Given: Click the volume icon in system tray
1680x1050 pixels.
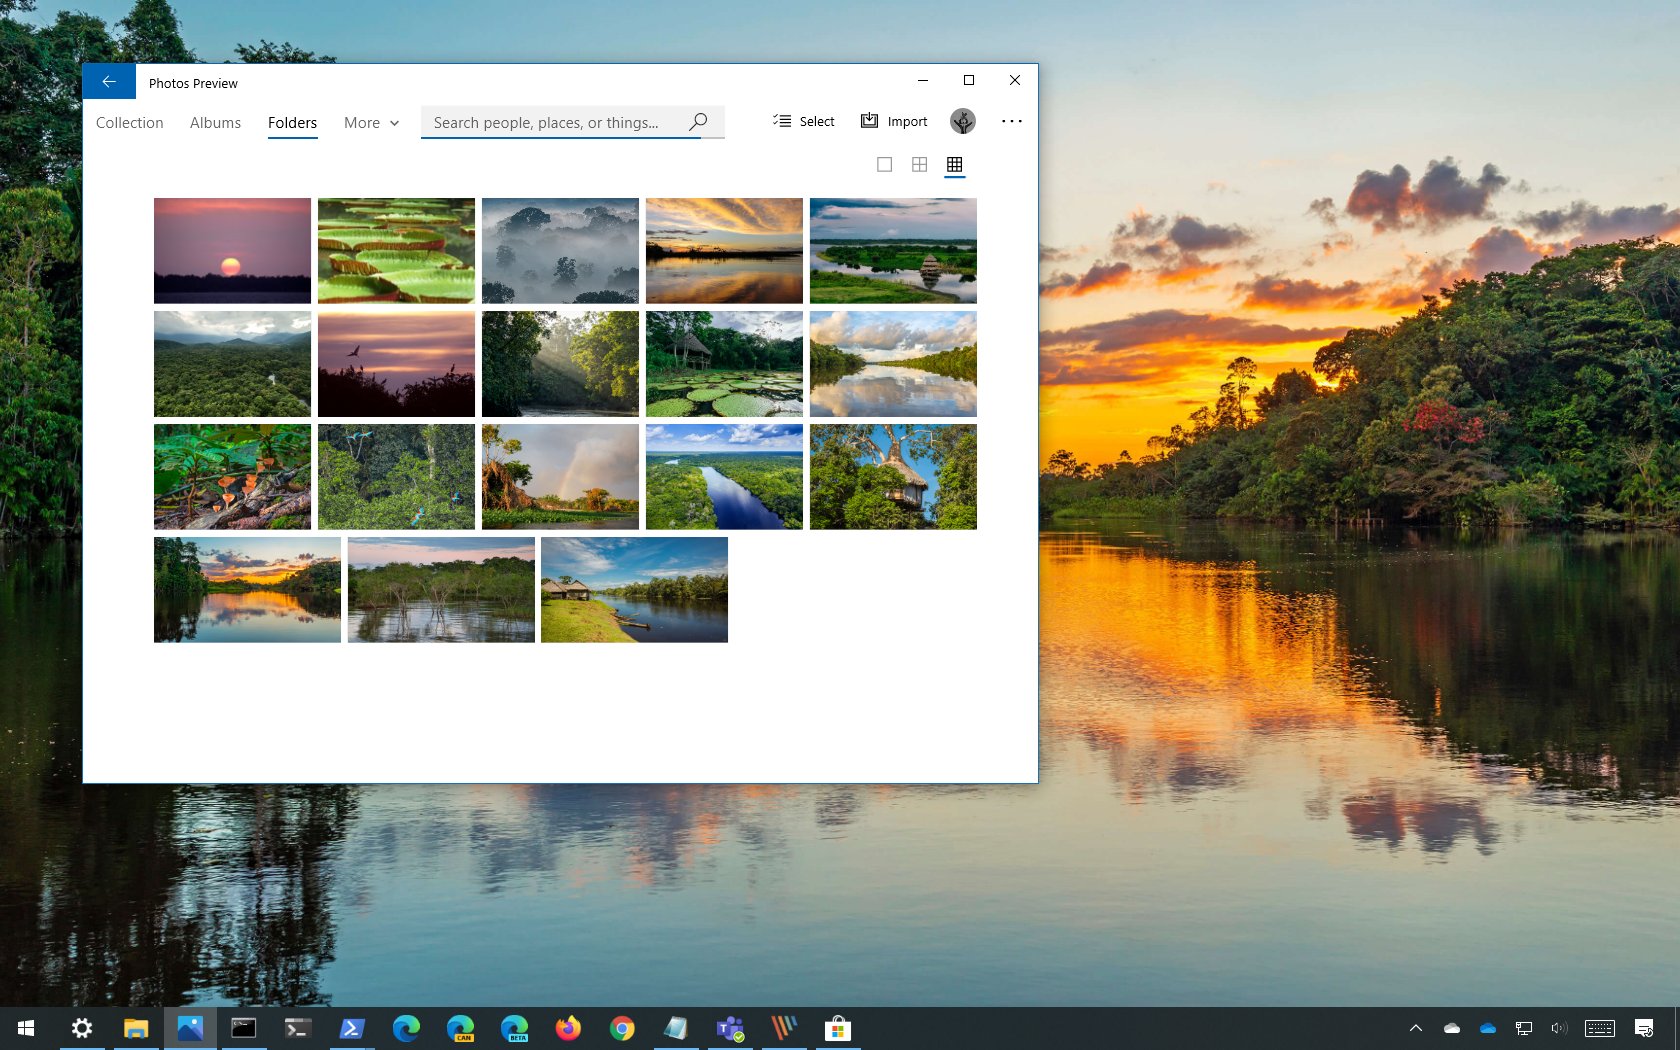Looking at the screenshot, I should point(1559,1028).
